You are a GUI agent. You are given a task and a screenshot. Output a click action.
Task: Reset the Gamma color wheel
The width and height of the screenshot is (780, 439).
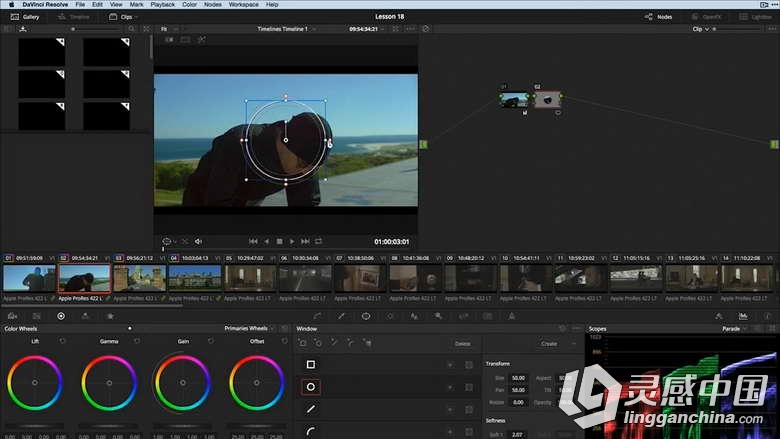tap(137, 341)
